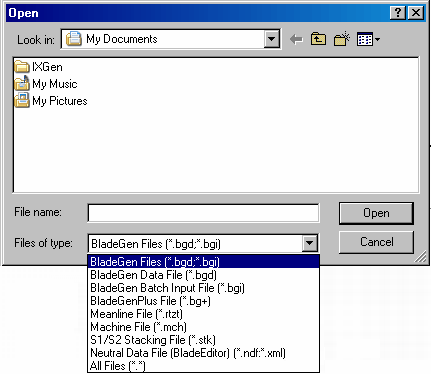Choose BladeGen Batch Input File (*.bgi)
431x374 pixels.
pos(203,288)
